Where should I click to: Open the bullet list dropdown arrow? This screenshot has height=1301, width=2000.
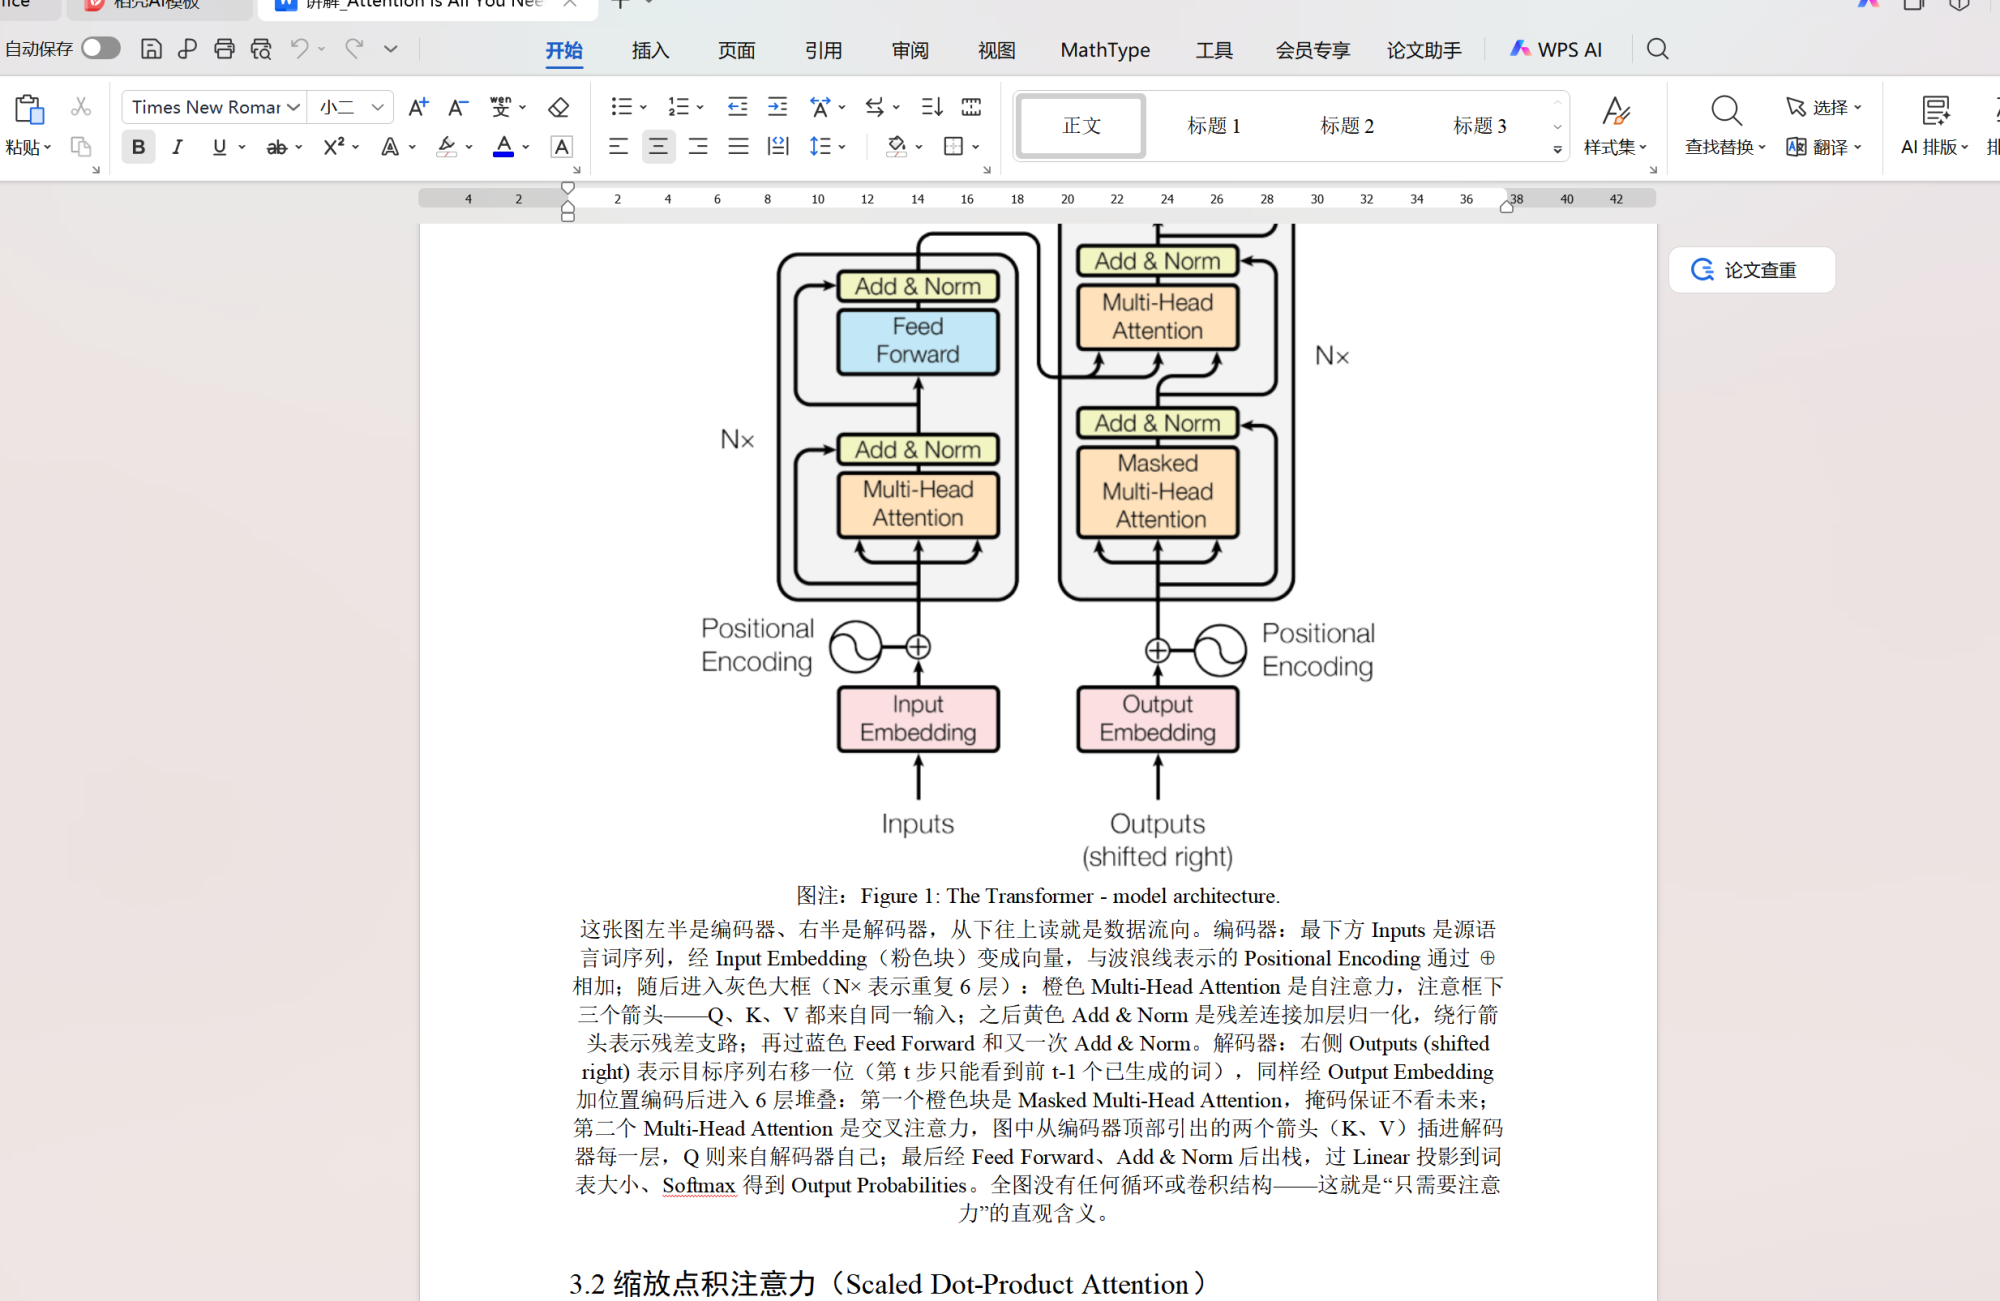pyautogui.click(x=643, y=107)
